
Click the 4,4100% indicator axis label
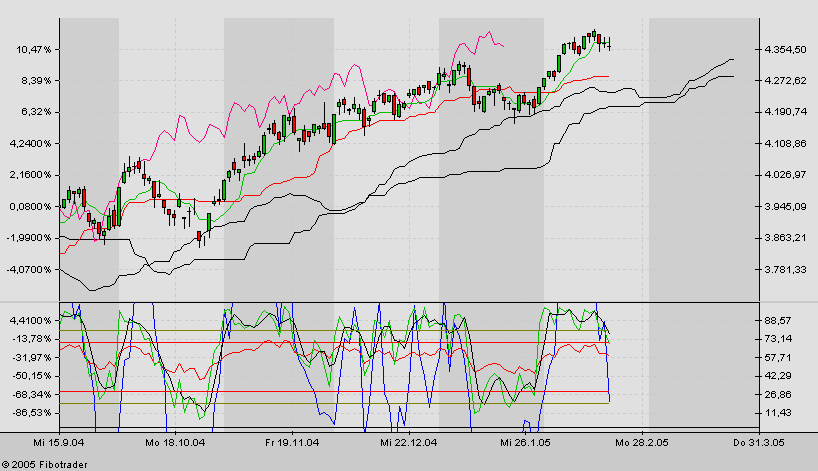[x=31, y=320]
